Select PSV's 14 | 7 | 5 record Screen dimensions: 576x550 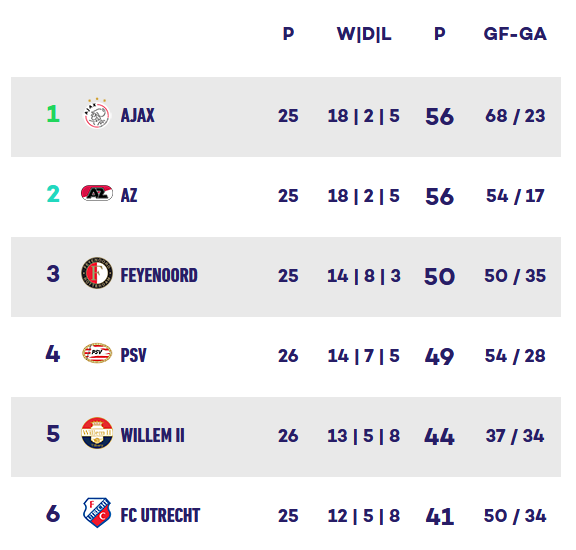click(364, 356)
